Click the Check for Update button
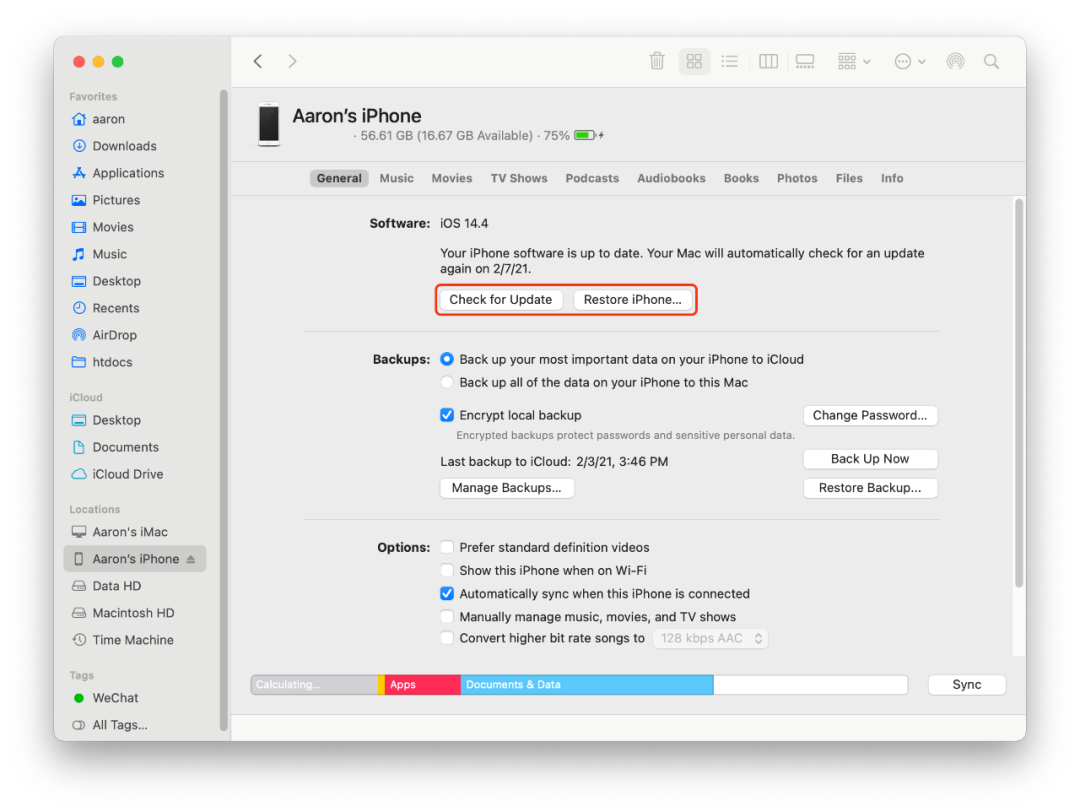 [x=500, y=299]
